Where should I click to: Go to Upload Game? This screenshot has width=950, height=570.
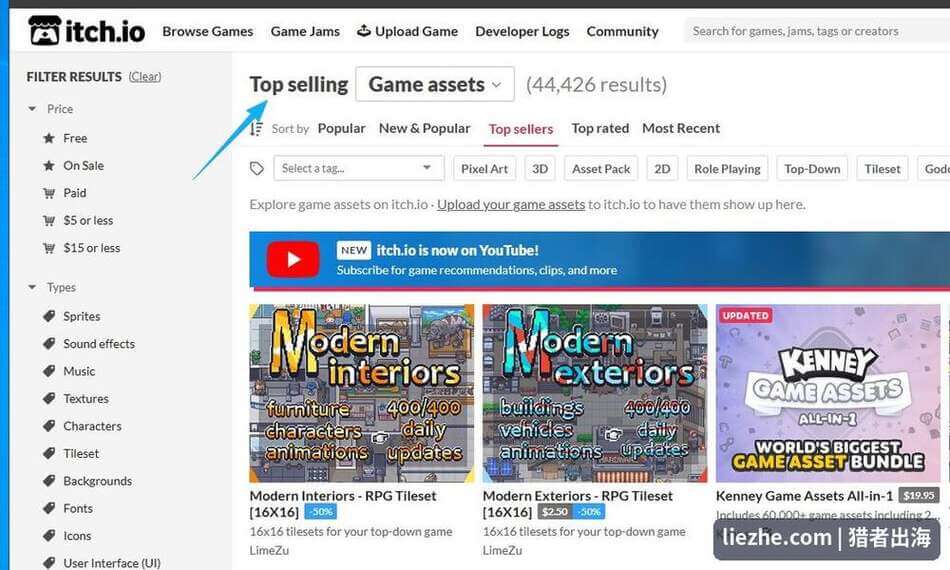407,31
